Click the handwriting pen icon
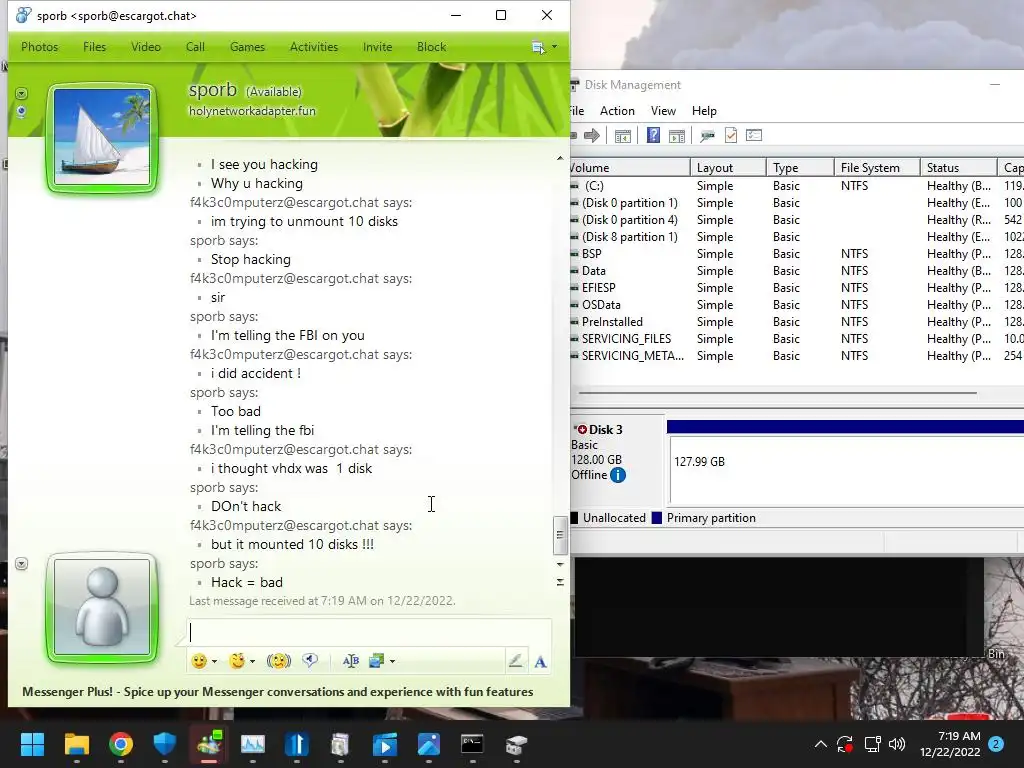The width and height of the screenshot is (1024, 768). coord(515,661)
